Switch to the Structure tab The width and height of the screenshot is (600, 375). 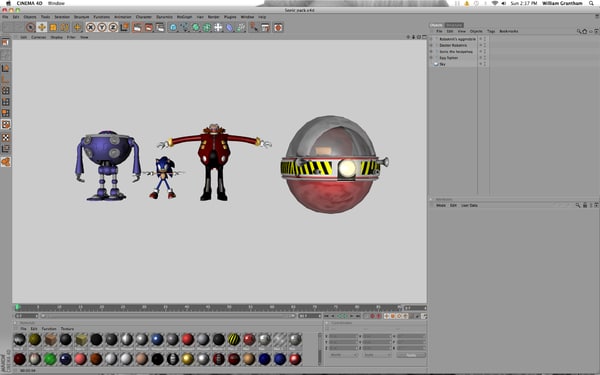click(454, 25)
